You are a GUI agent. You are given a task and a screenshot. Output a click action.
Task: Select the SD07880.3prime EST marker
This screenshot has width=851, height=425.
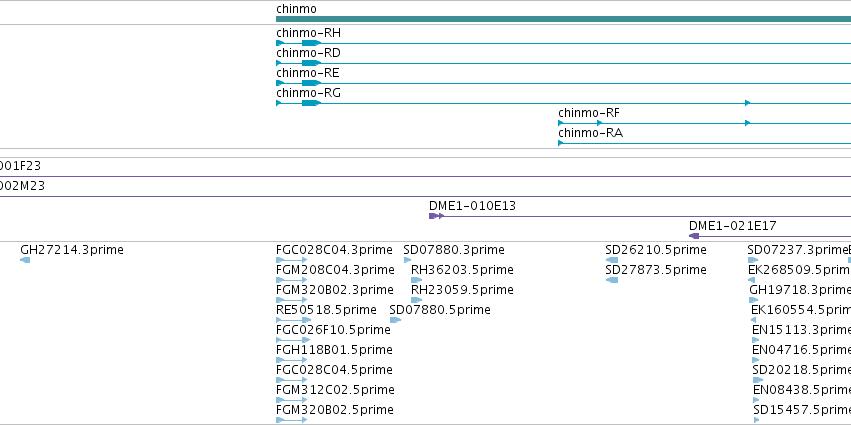click(x=407, y=260)
